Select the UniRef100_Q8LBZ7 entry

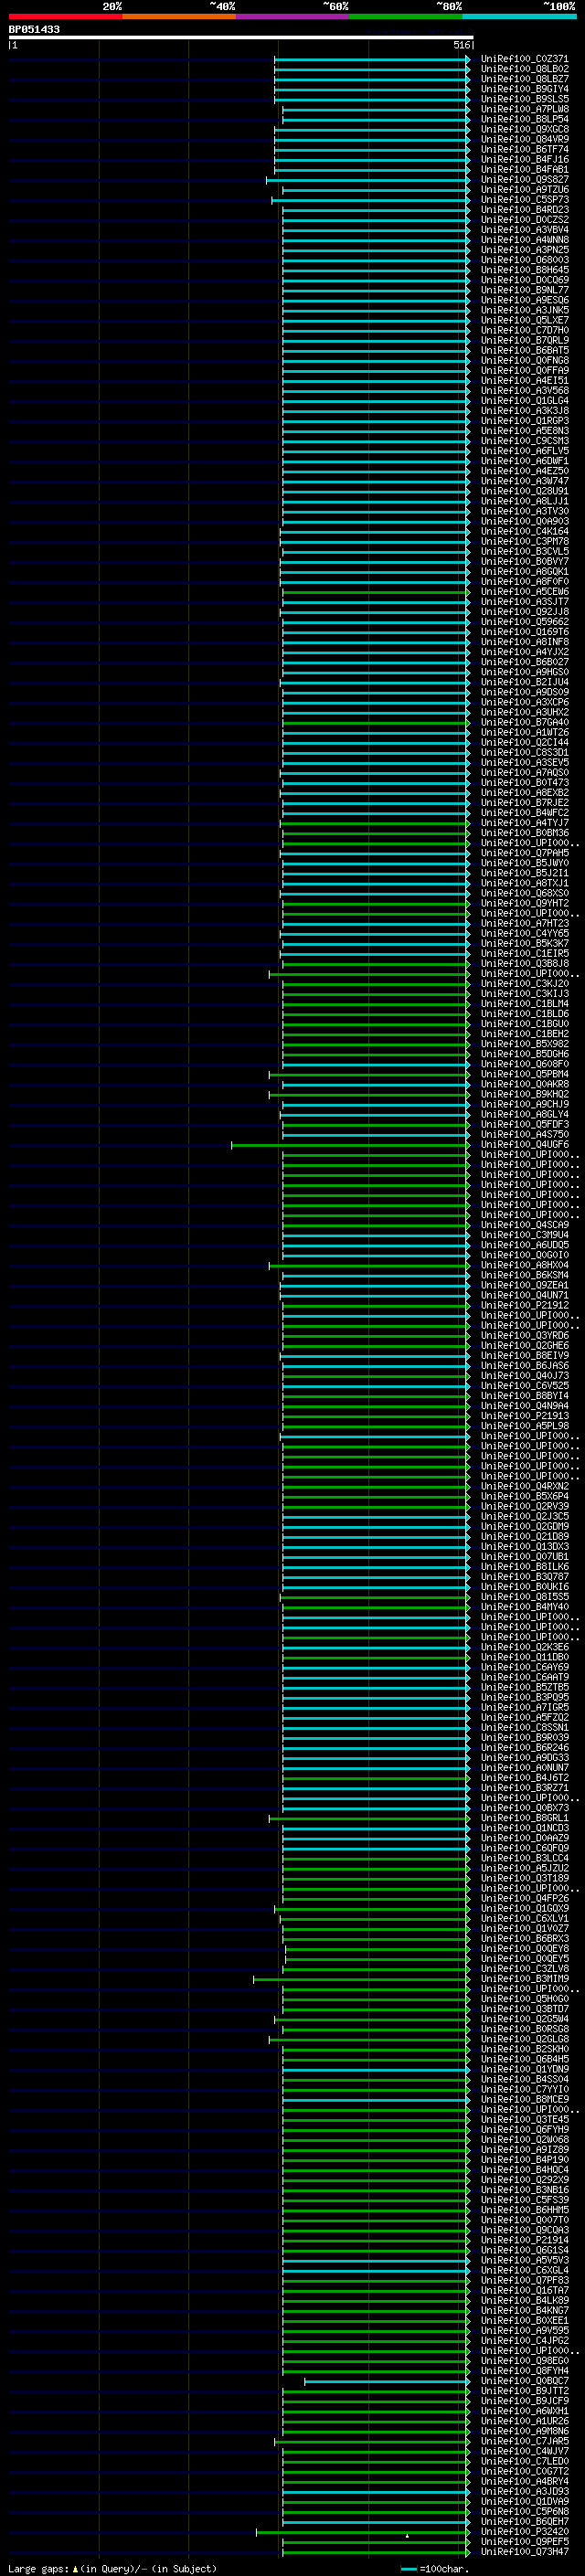point(524,79)
